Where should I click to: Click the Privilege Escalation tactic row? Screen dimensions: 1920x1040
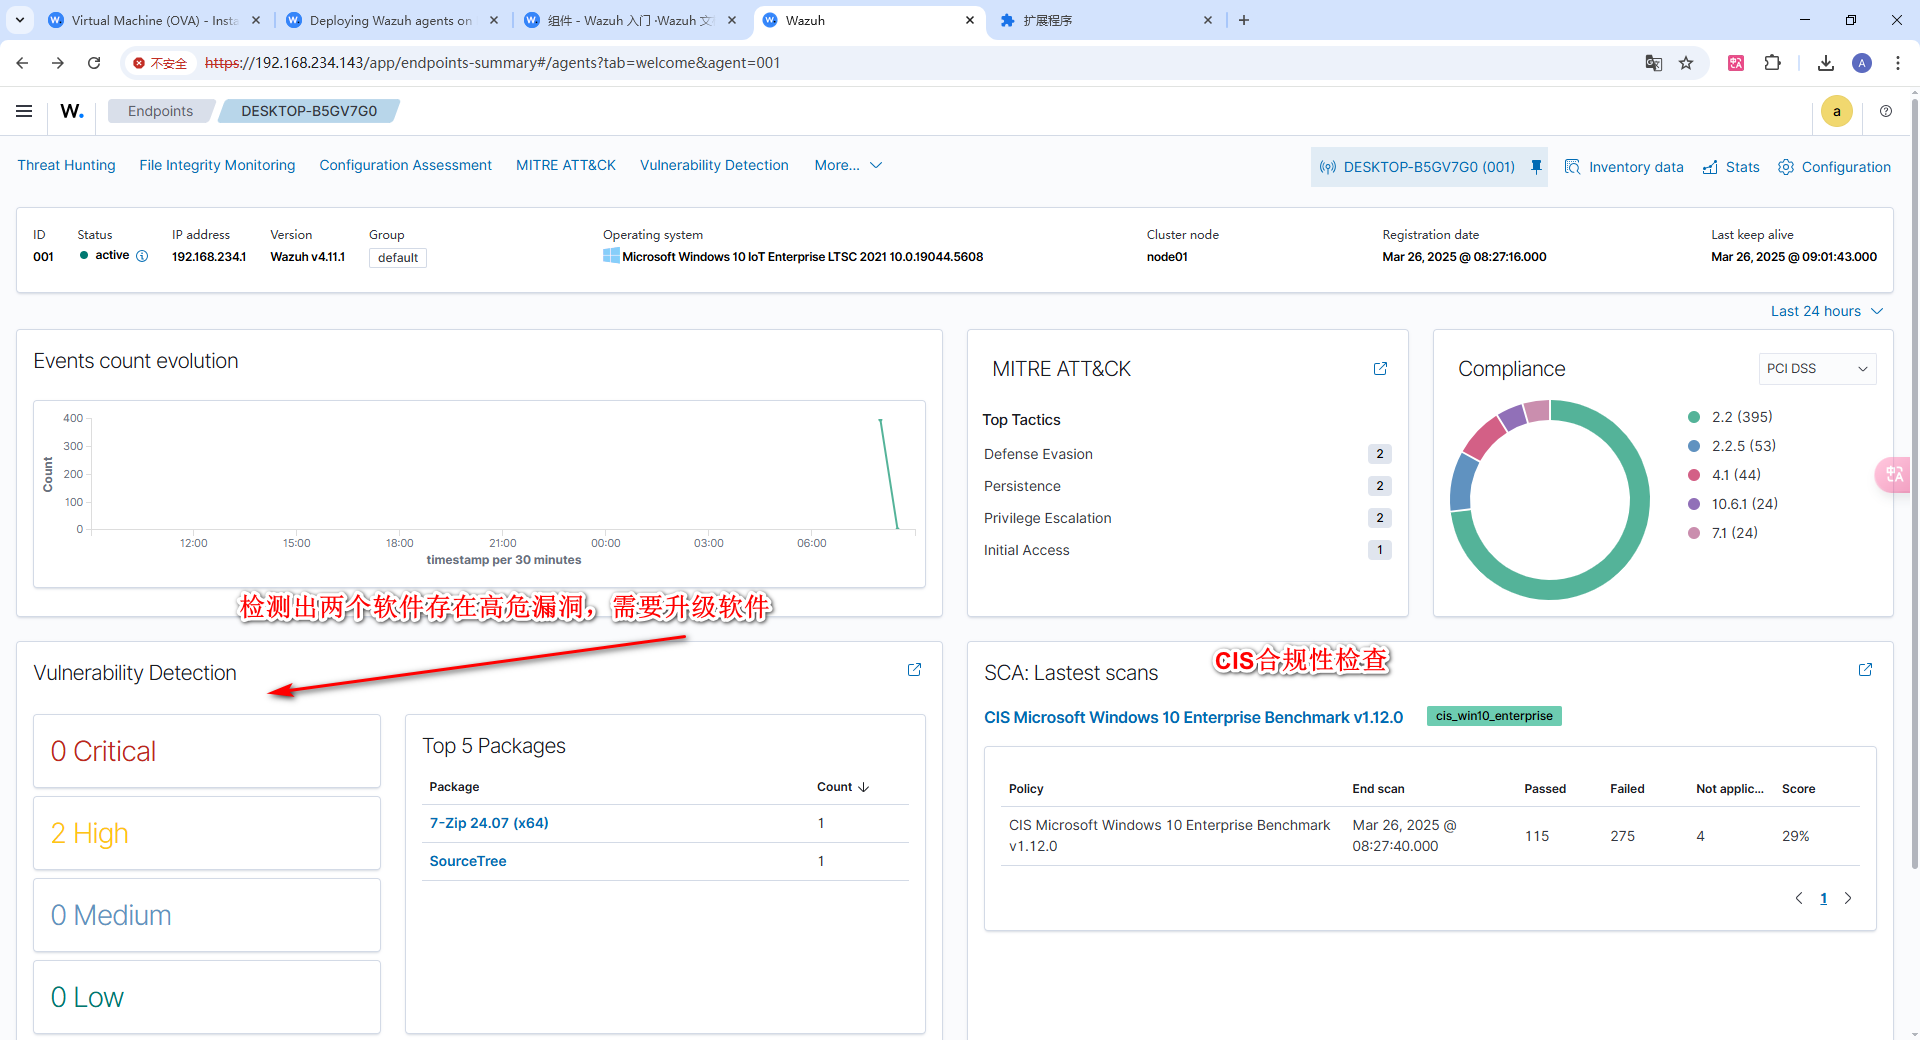tap(1187, 518)
